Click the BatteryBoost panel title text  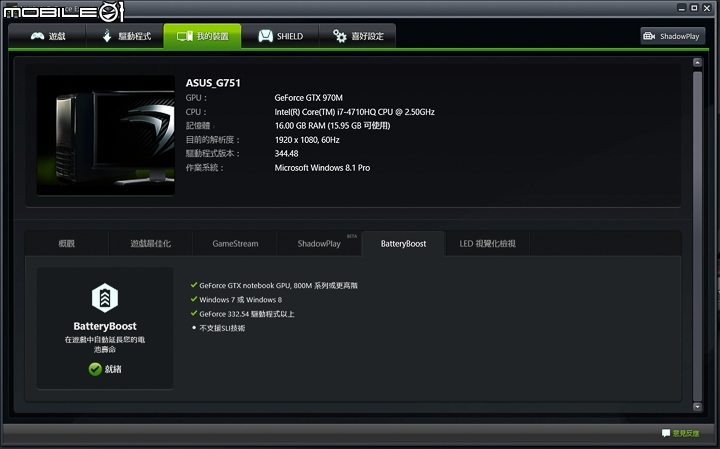[105, 326]
